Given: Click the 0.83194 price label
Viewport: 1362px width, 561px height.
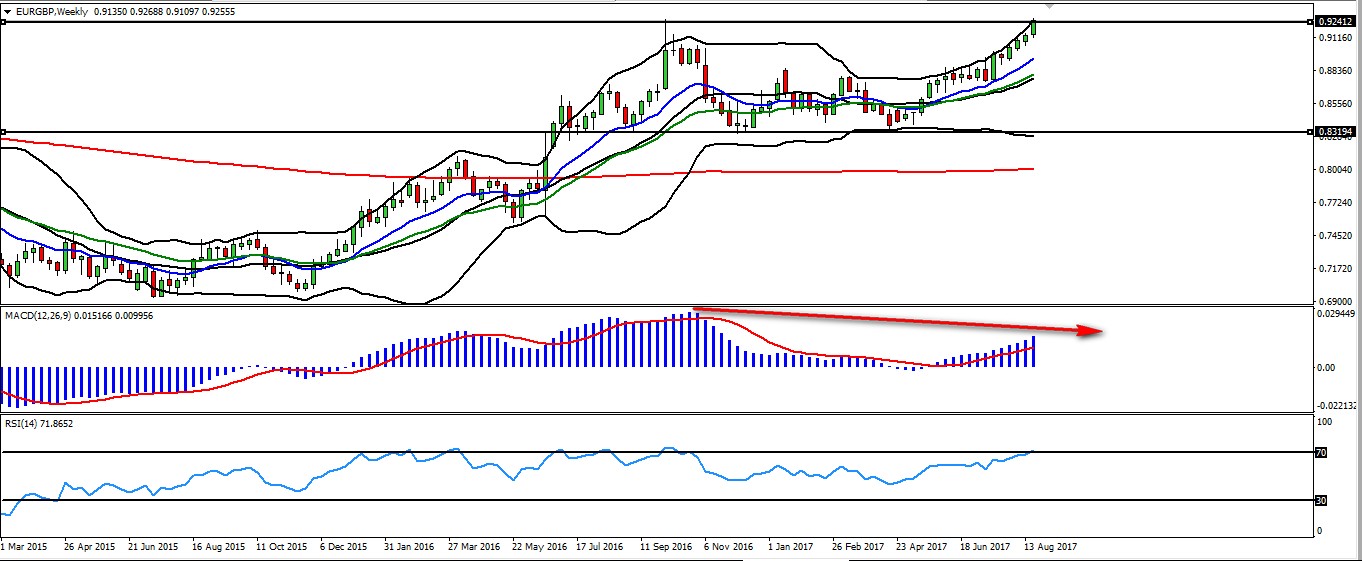Looking at the screenshot, I should click(1337, 132).
